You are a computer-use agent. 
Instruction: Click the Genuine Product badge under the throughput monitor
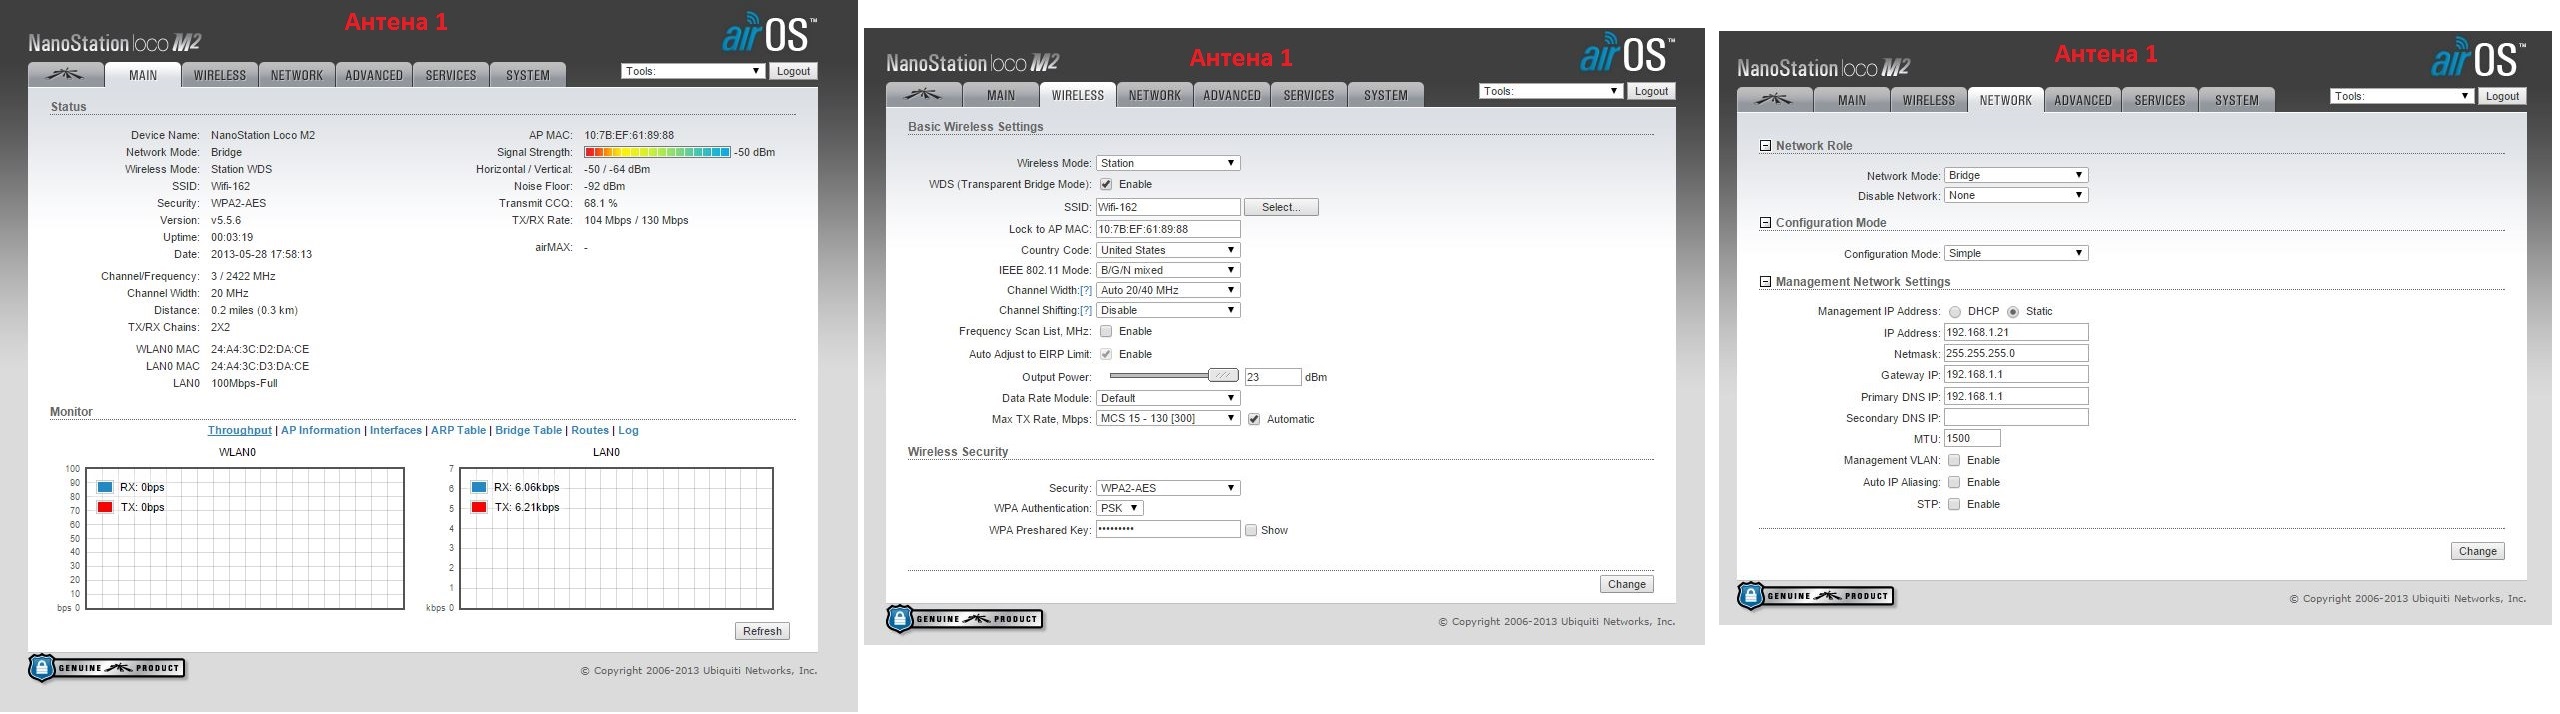tap(107, 668)
